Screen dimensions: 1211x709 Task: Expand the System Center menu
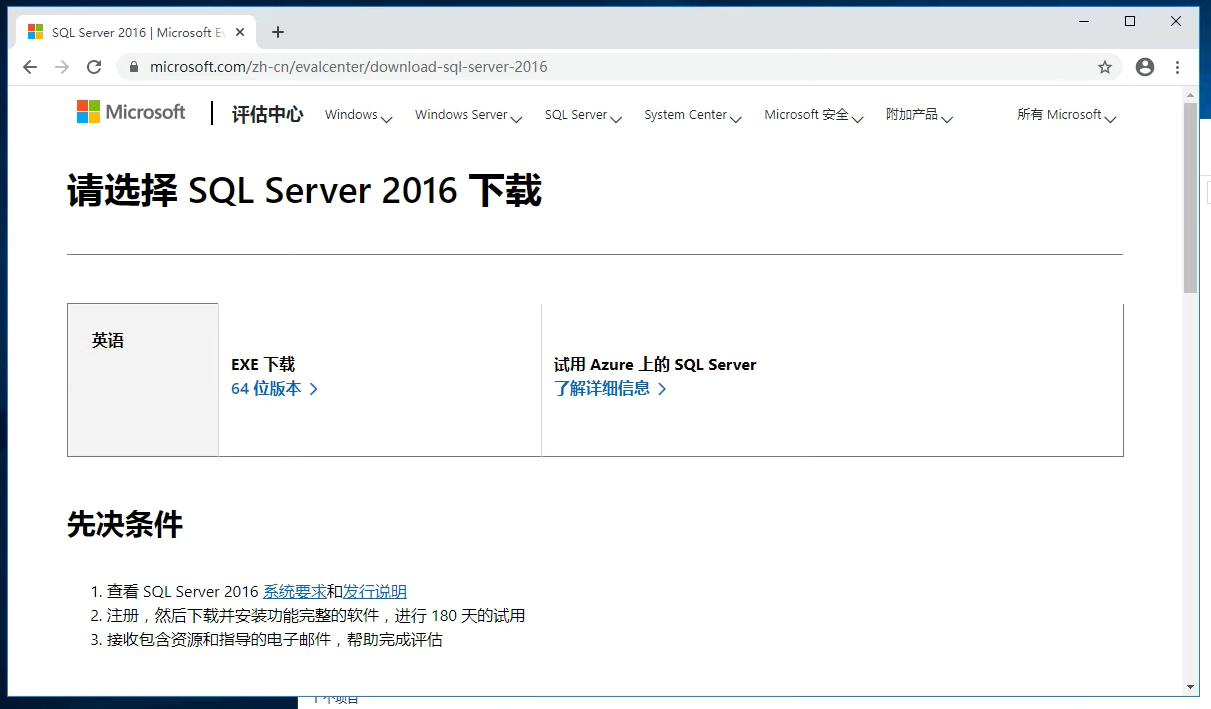692,115
